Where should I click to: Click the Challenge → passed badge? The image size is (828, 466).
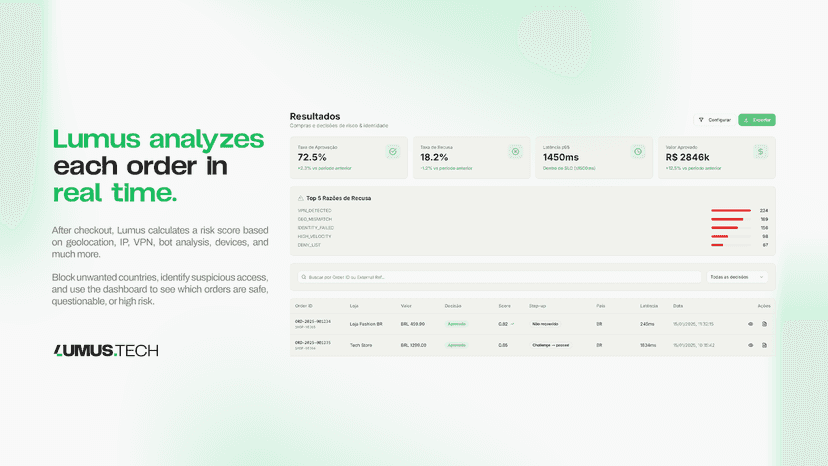tap(551, 345)
